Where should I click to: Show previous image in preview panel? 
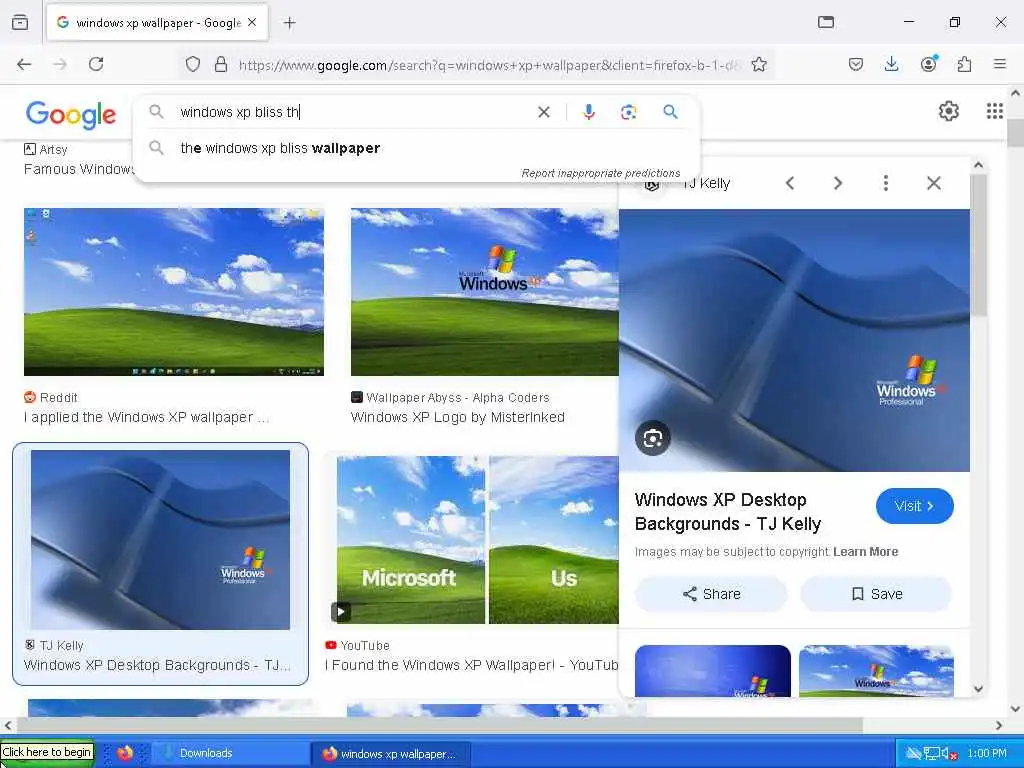point(790,184)
